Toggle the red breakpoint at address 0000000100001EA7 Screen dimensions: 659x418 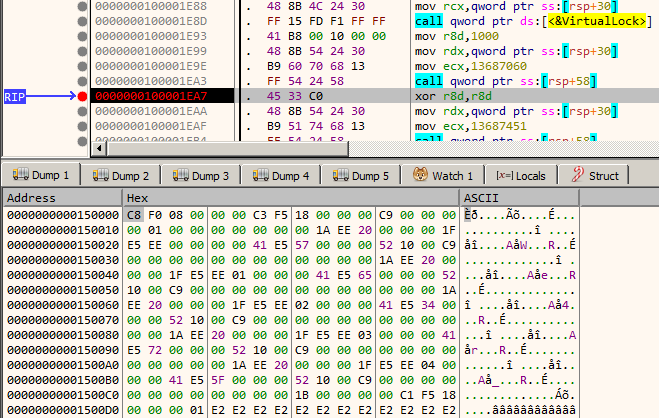click(x=82, y=96)
